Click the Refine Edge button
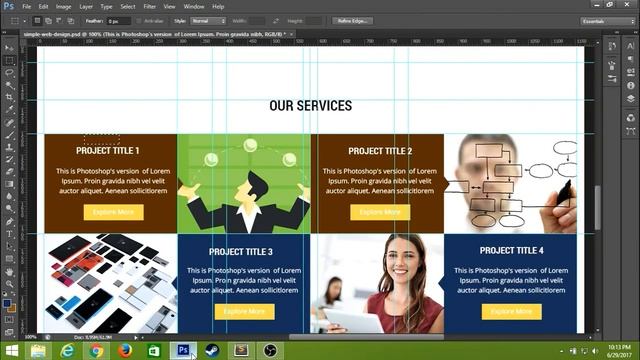The width and height of the screenshot is (640, 360). tap(352, 21)
